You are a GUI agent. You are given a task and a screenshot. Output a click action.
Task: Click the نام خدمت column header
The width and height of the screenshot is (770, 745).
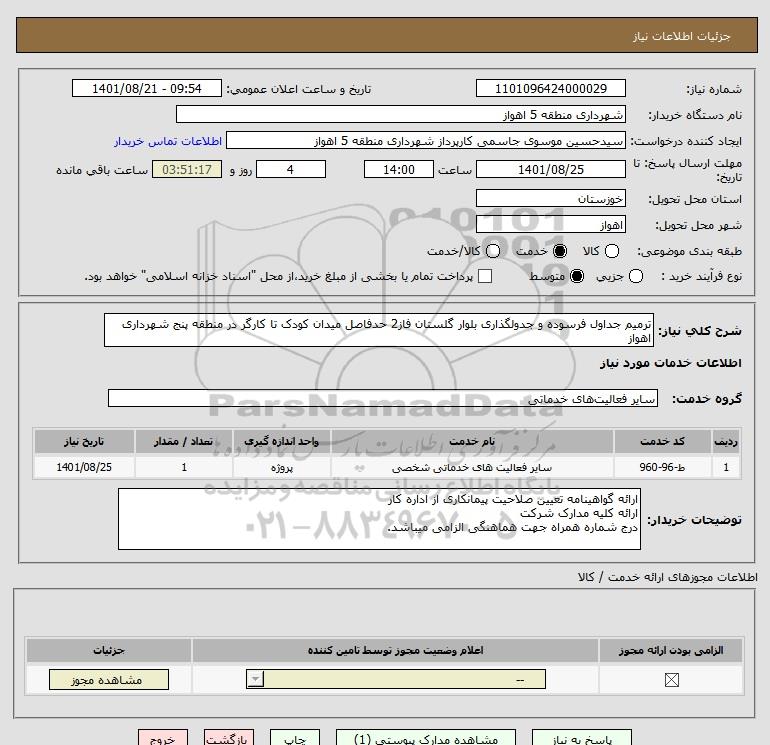tap(472, 441)
